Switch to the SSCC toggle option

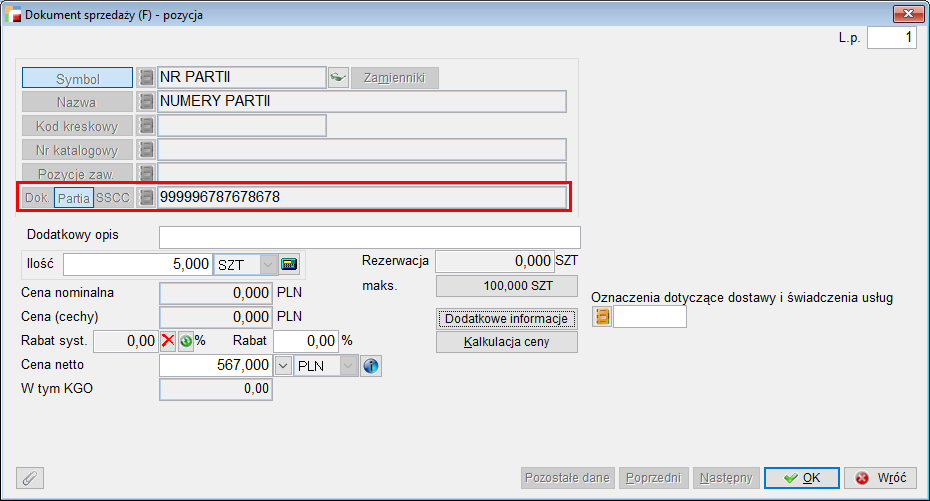(x=113, y=198)
